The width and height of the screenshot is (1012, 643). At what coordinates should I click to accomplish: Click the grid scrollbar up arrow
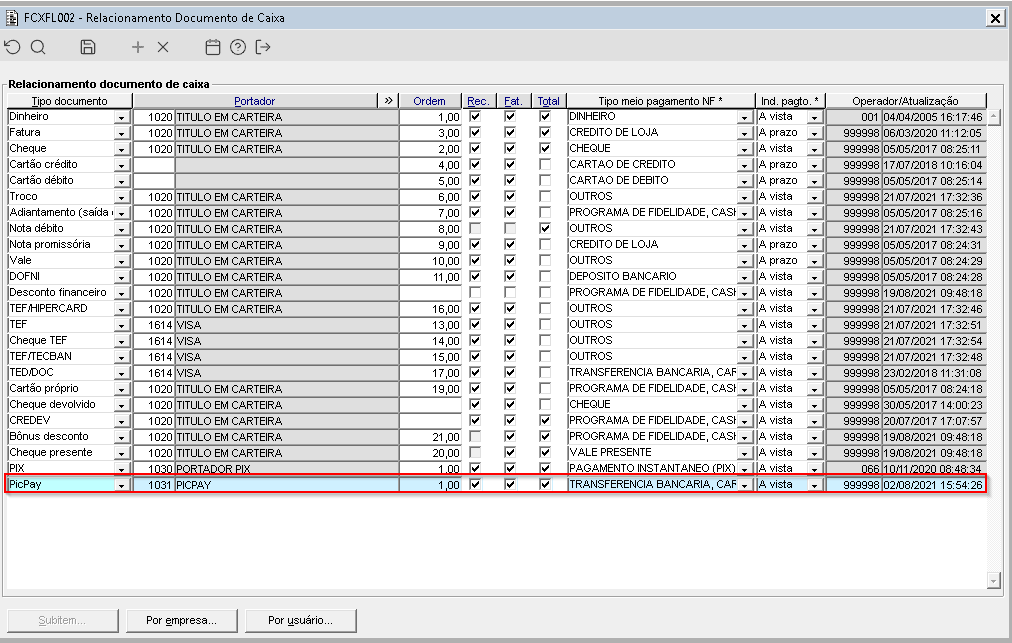pyautogui.click(x=994, y=117)
